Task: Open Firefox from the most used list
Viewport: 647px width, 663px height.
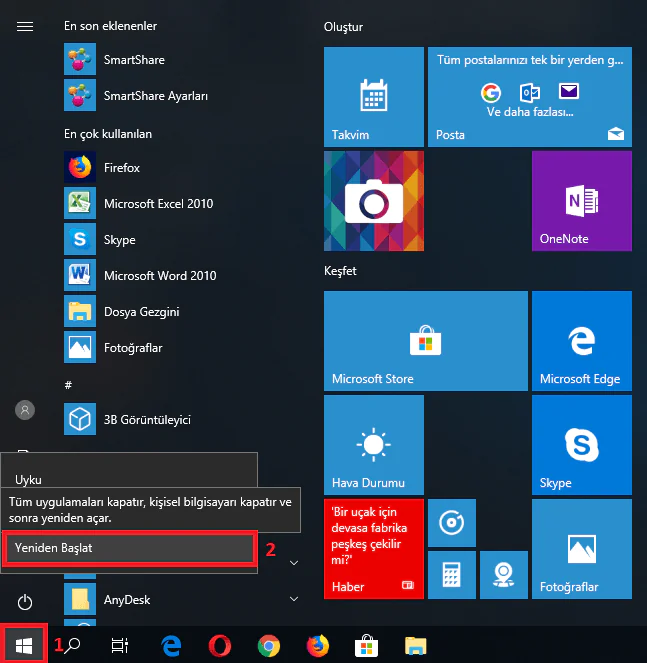Action: point(121,168)
